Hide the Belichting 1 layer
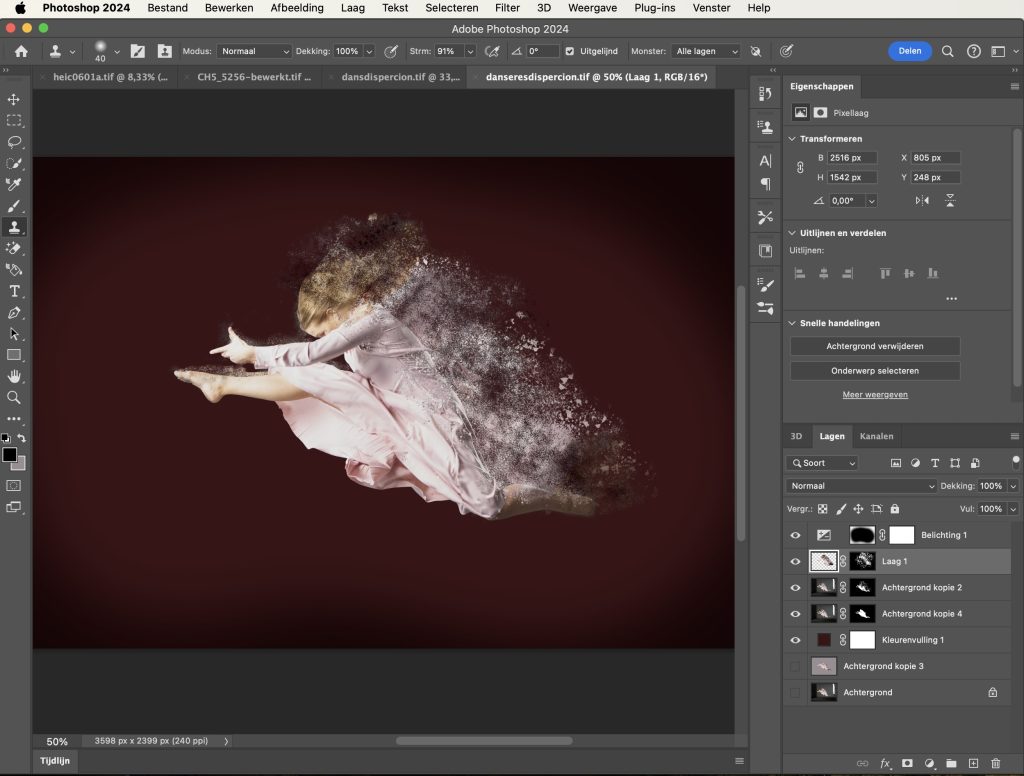Screen dimensions: 1024x776 796,536
